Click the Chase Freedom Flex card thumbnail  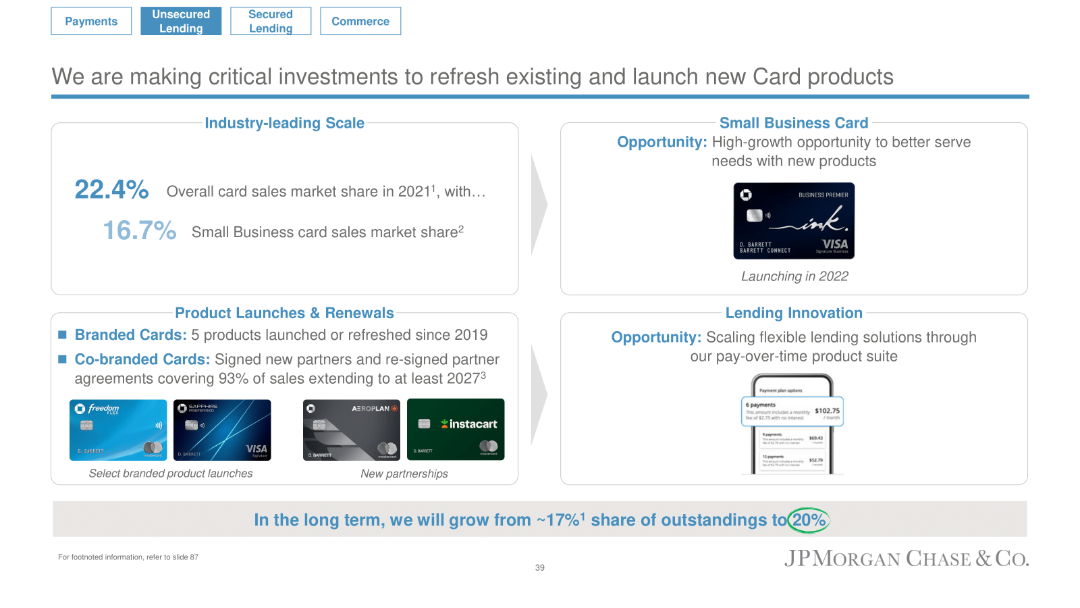[x=118, y=430]
